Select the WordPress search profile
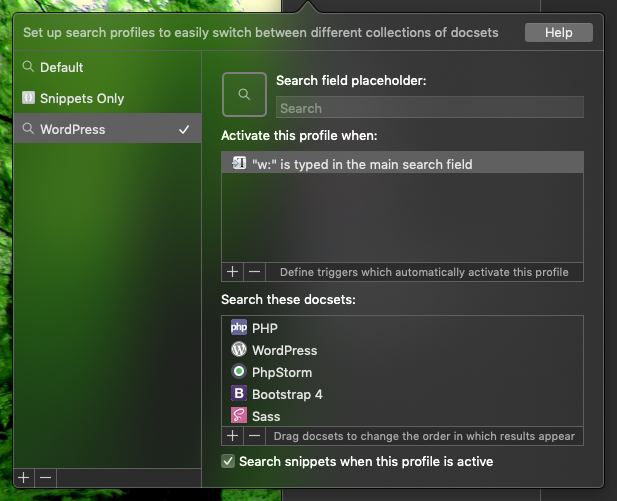Screen dimensions: 617x501 (x=107, y=129)
